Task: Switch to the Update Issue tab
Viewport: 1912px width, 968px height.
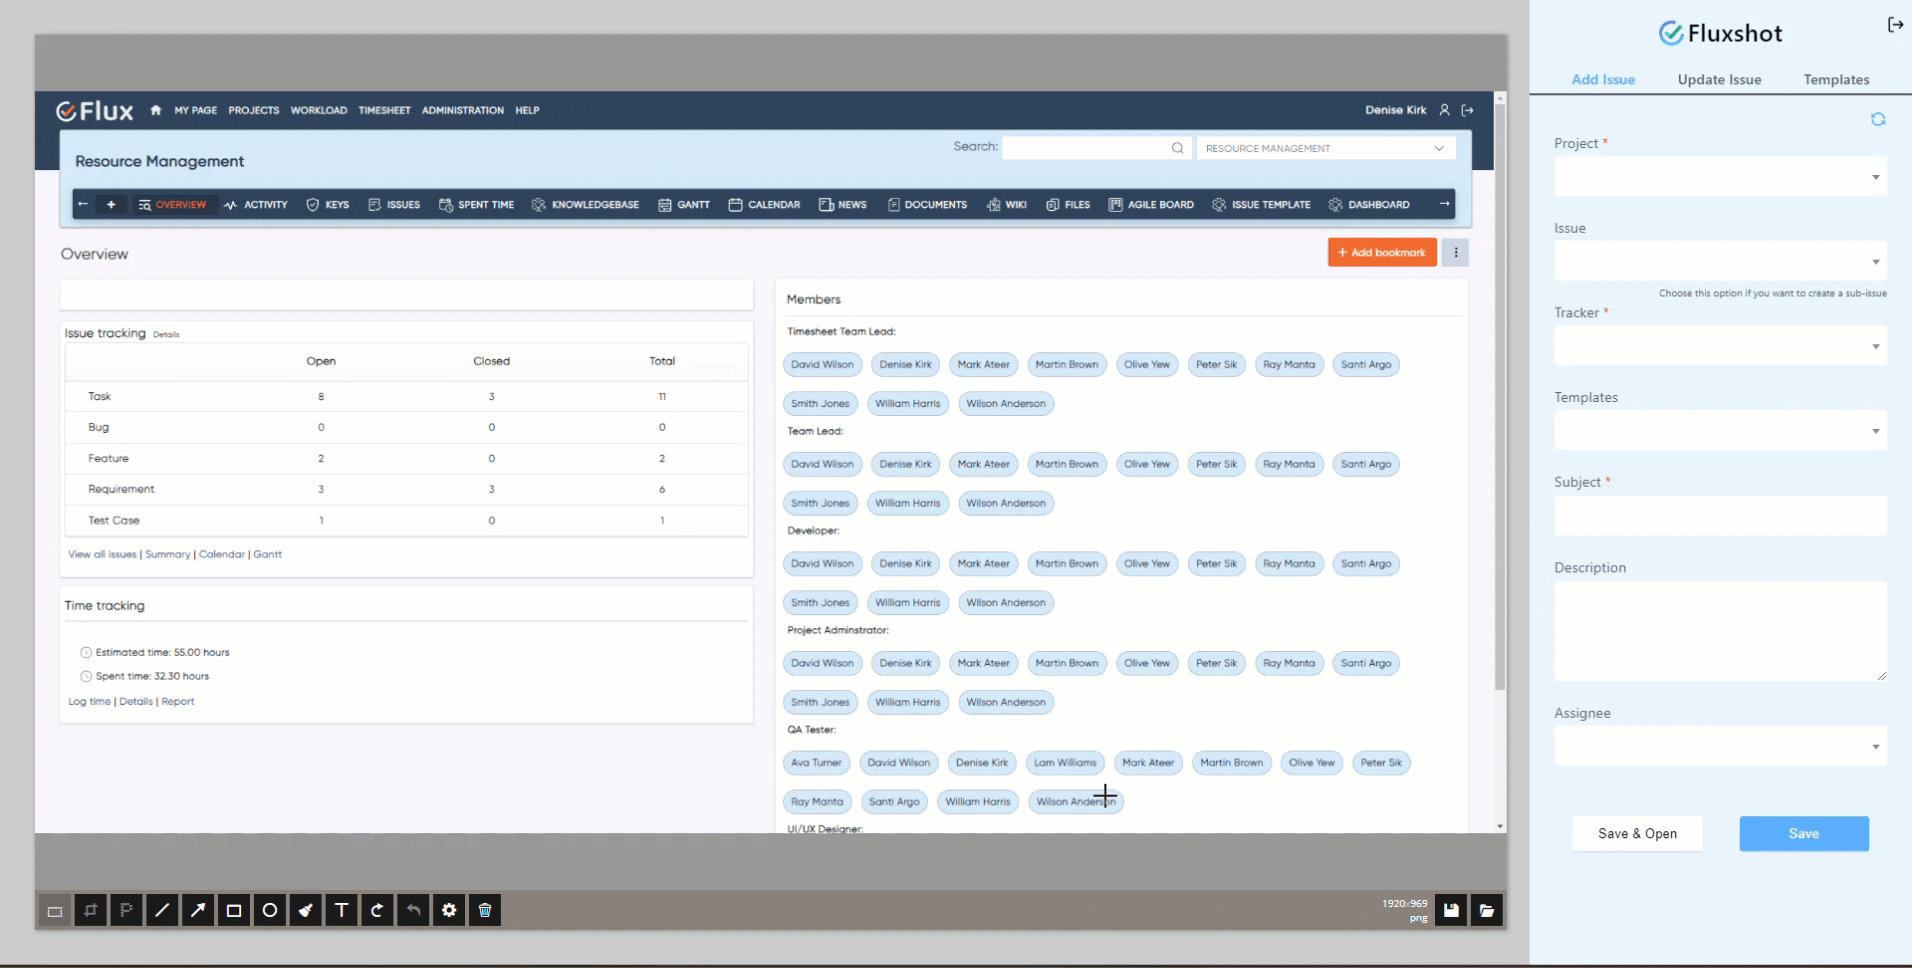Action: (1719, 80)
